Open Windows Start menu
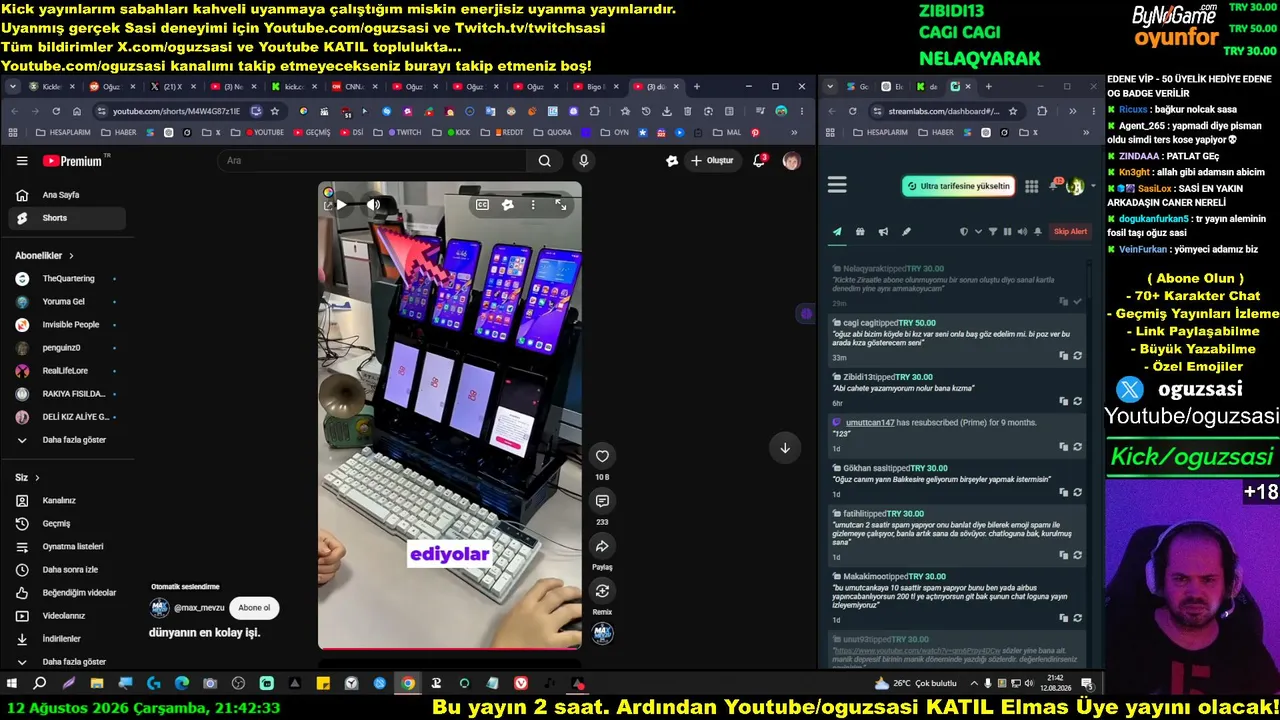1280x720 pixels. pos(12,684)
